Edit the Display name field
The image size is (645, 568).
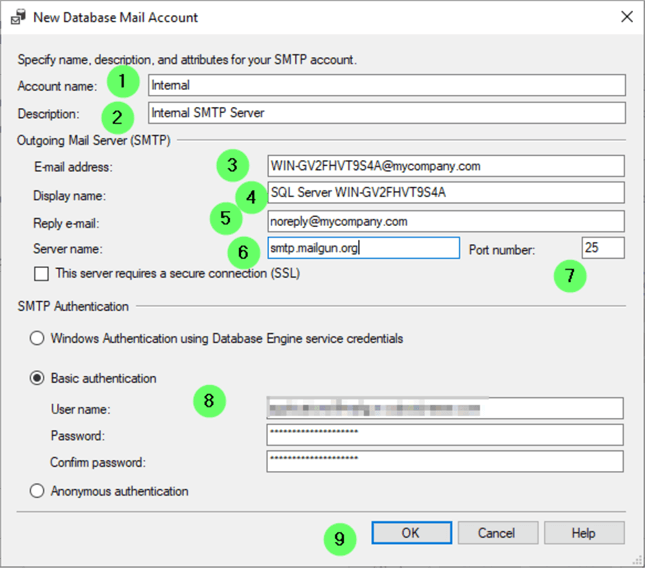point(445,193)
